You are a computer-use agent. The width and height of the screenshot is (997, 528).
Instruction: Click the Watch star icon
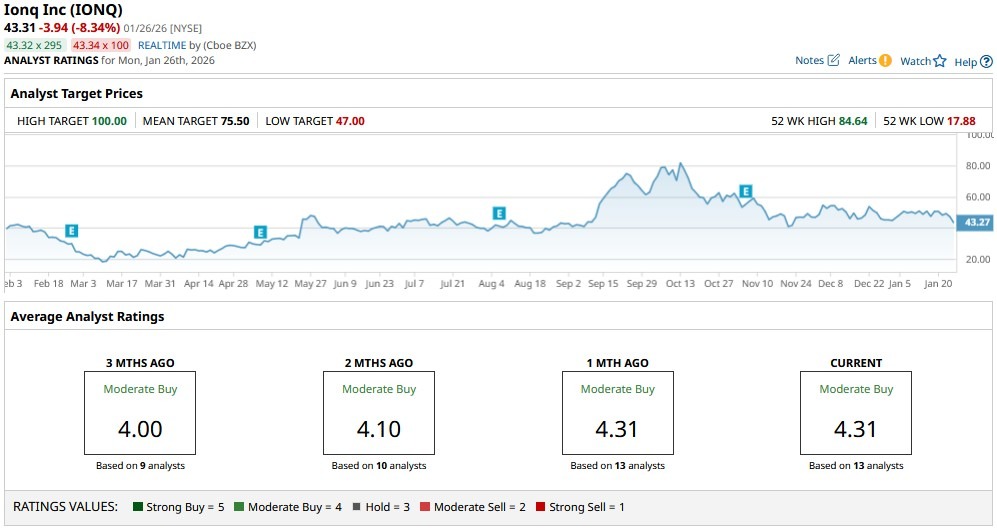pos(940,61)
